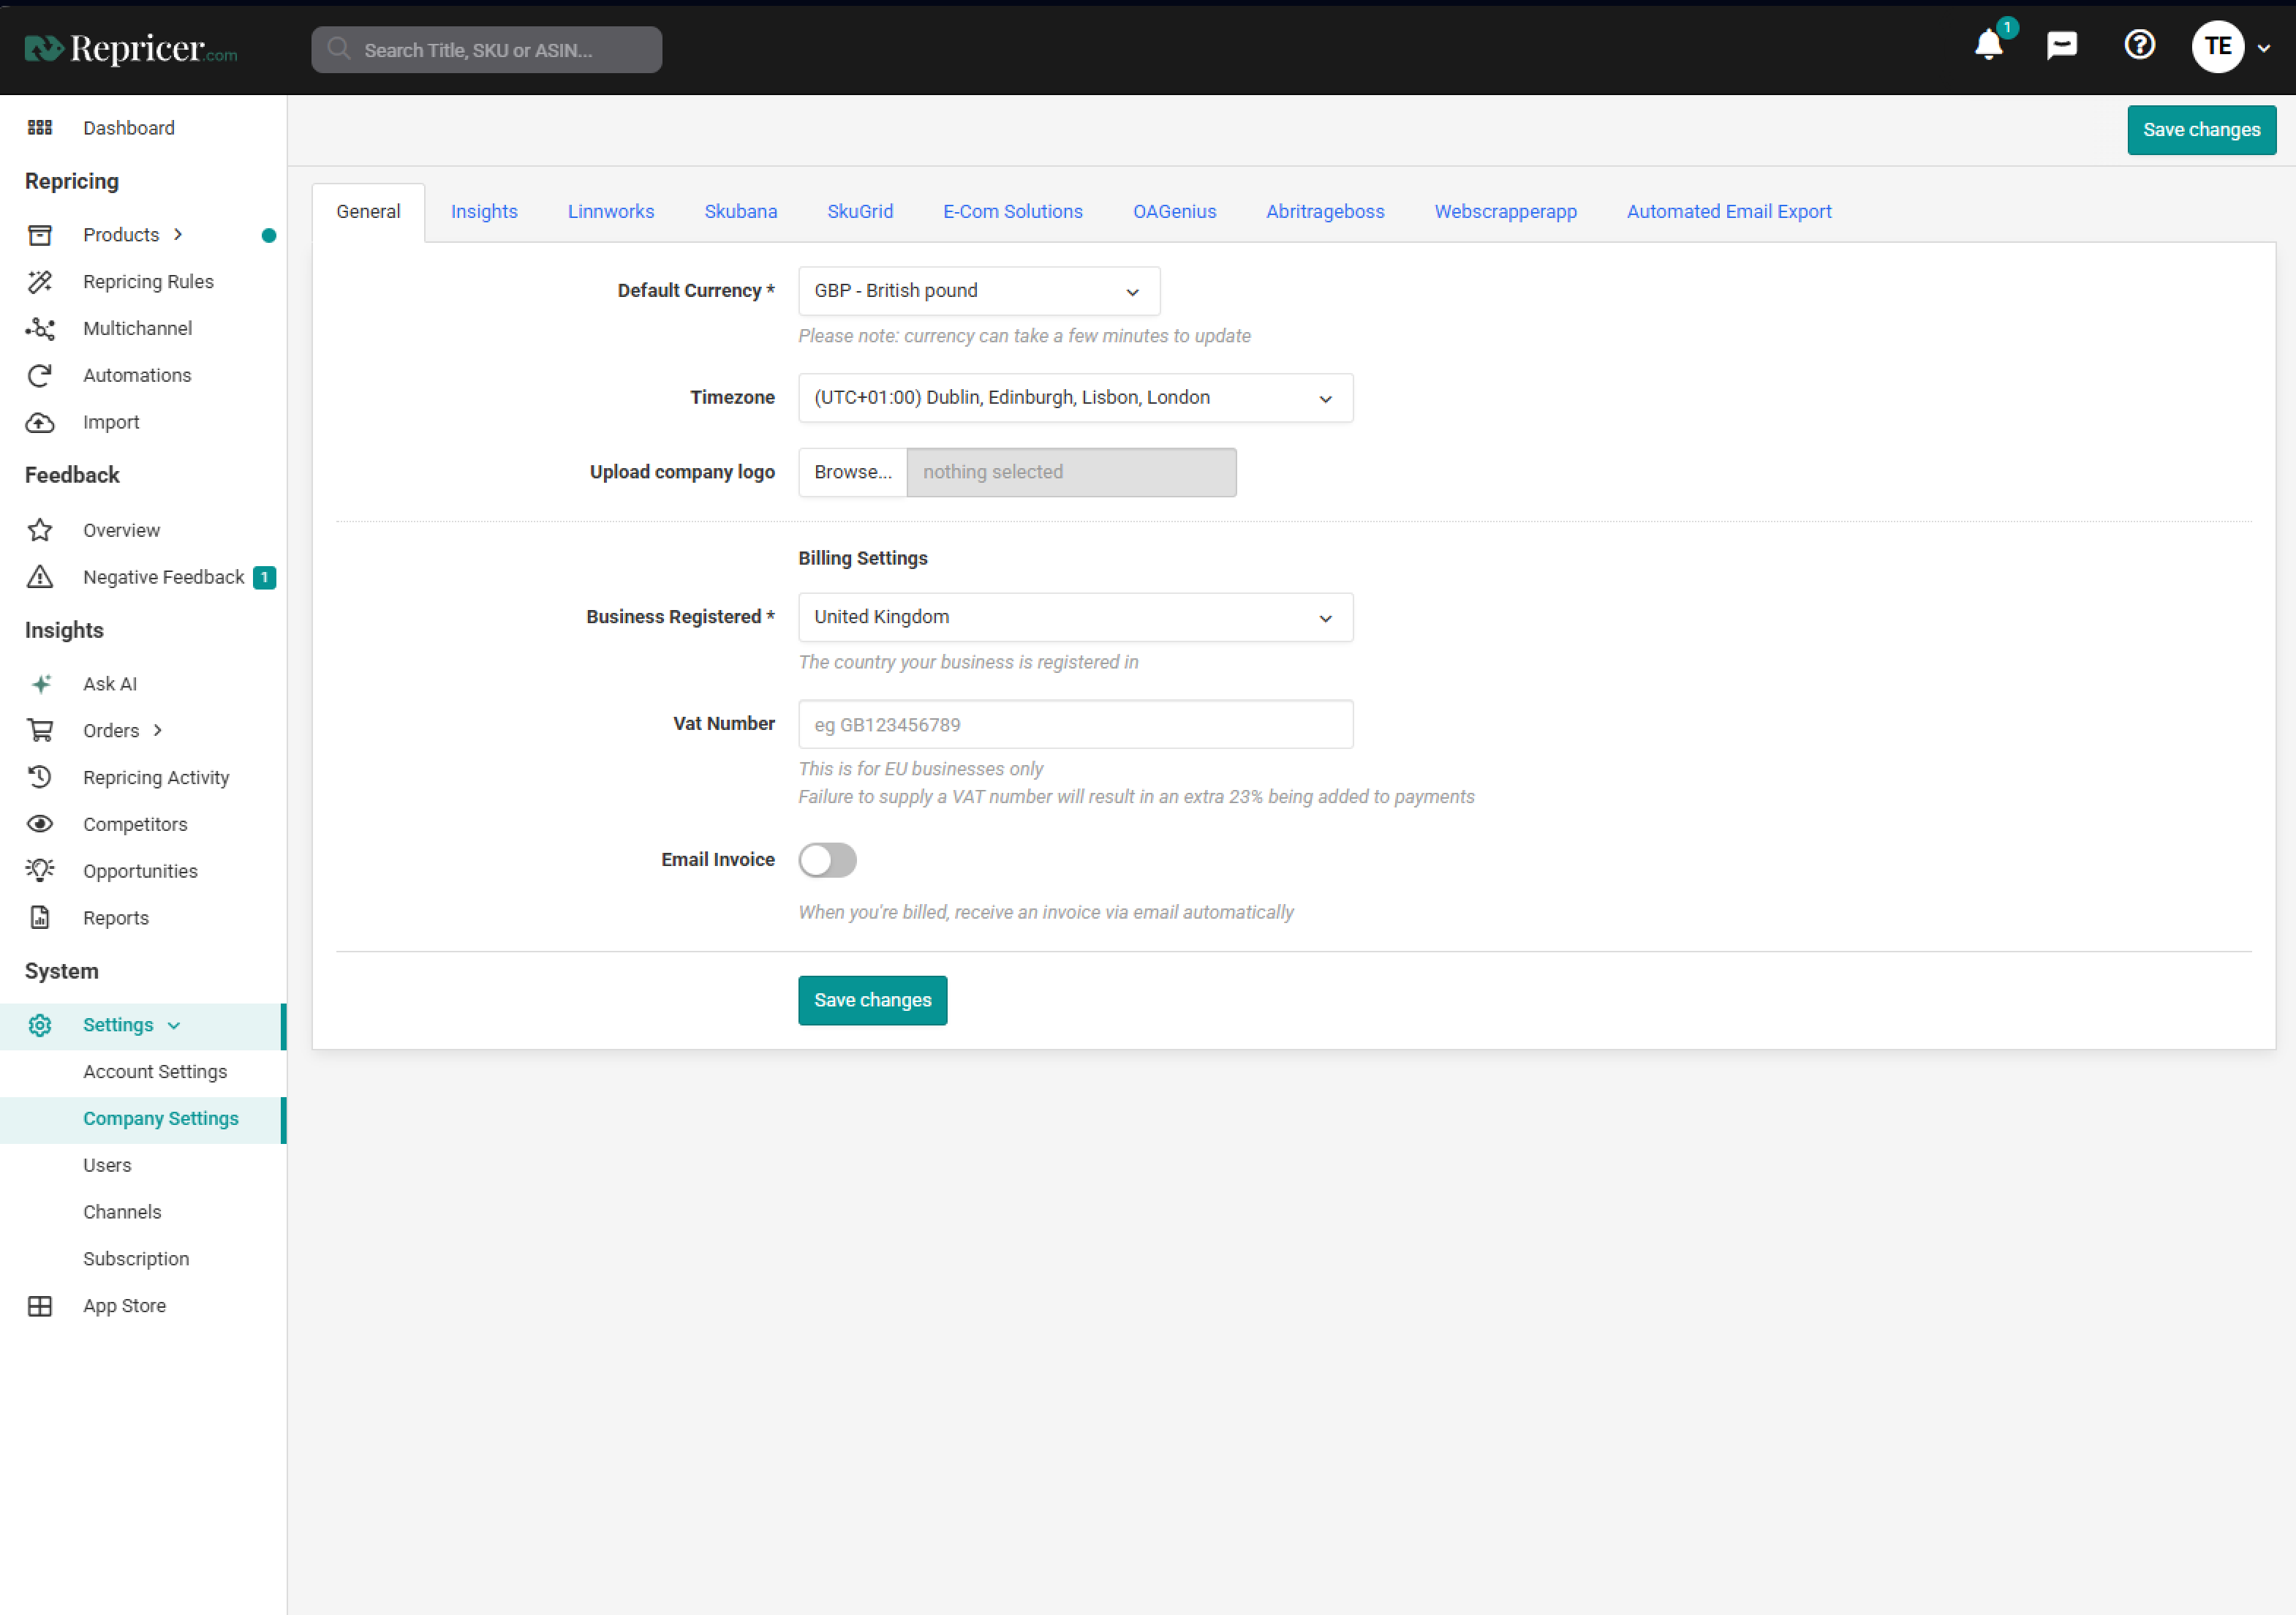The width and height of the screenshot is (2296, 1615).
Task: Switch to the Skubana tab
Action: pos(741,212)
